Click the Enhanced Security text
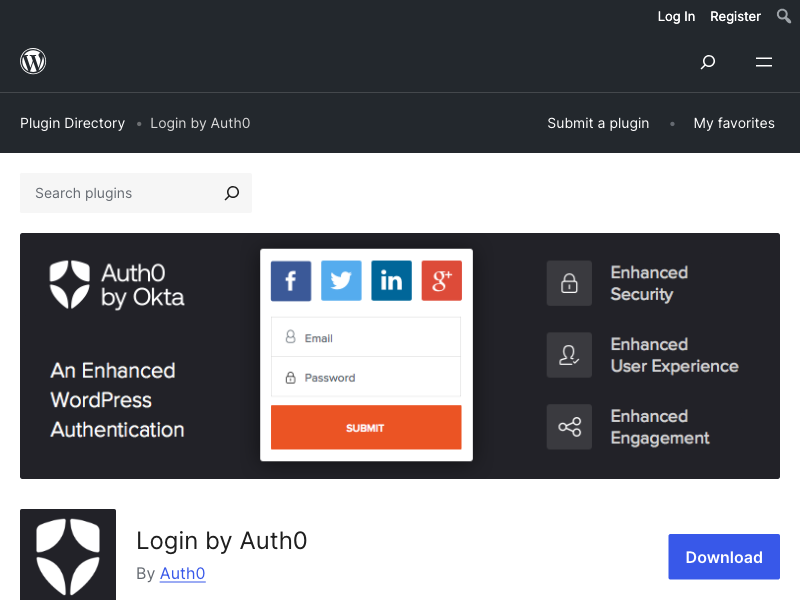This screenshot has width=800, height=600. click(649, 283)
